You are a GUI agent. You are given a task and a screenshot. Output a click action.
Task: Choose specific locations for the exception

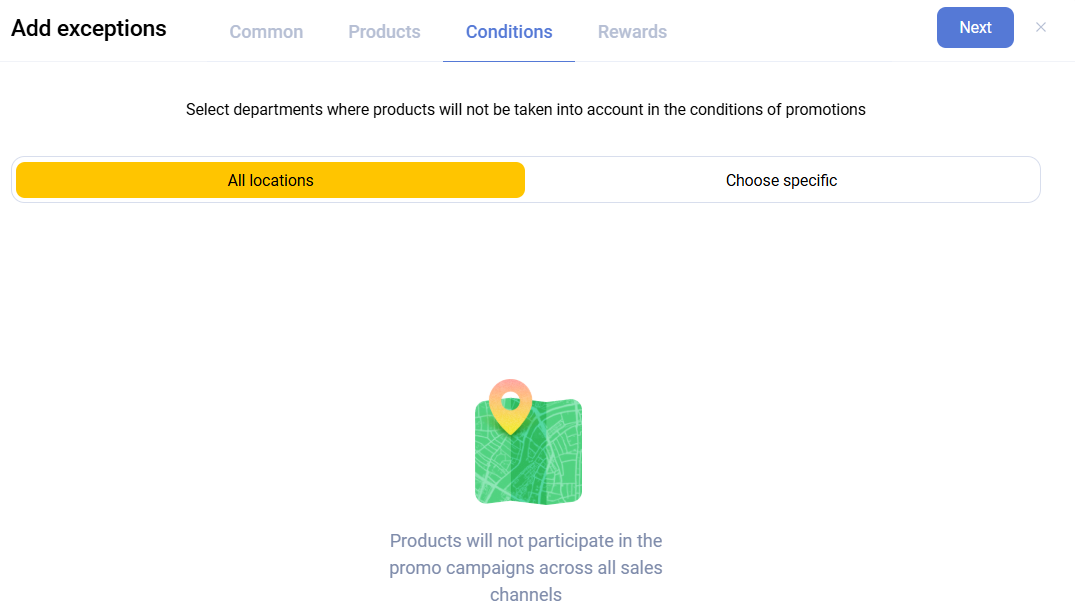(x=781, y=180)
